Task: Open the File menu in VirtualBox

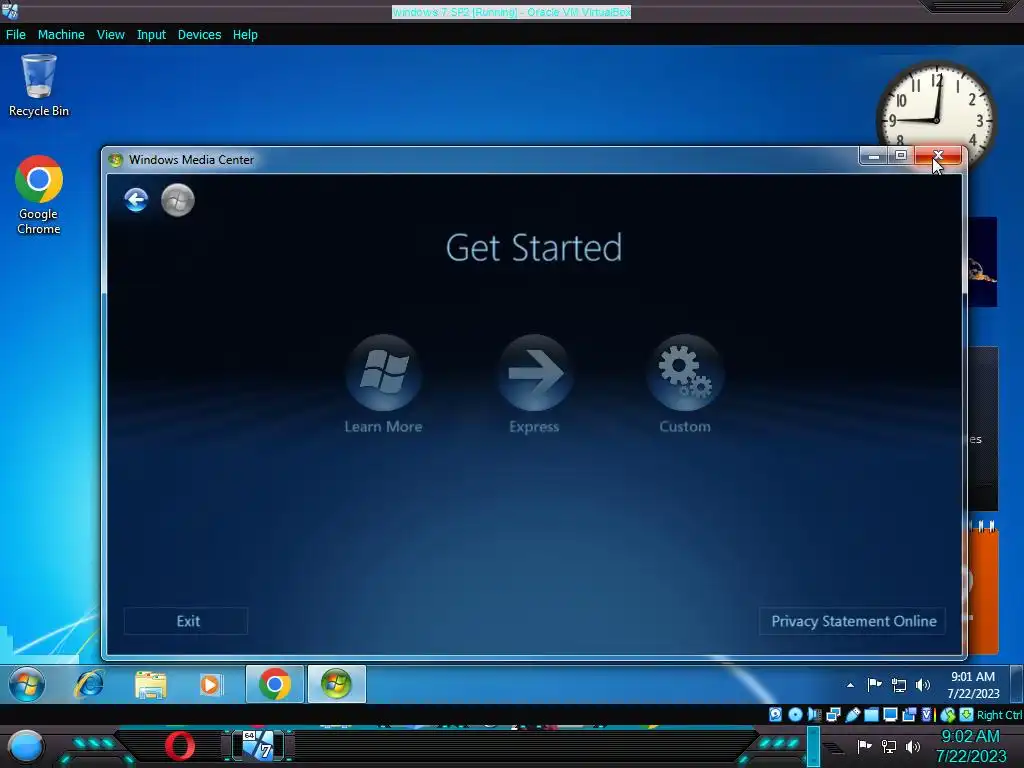Action: point(16,35)
